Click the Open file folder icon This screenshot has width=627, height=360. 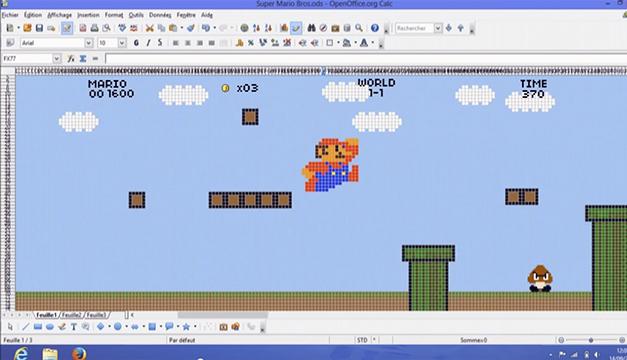point(27,28)
